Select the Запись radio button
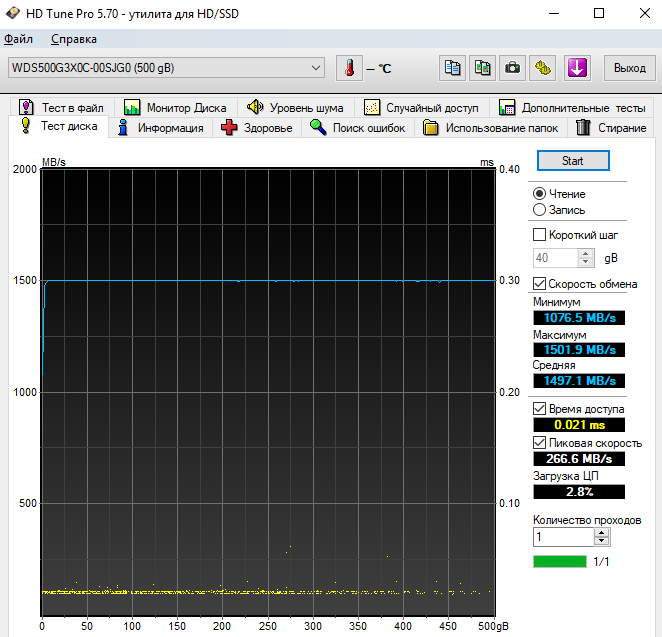The width and height of the screenshot is (662, 637). 540,210
